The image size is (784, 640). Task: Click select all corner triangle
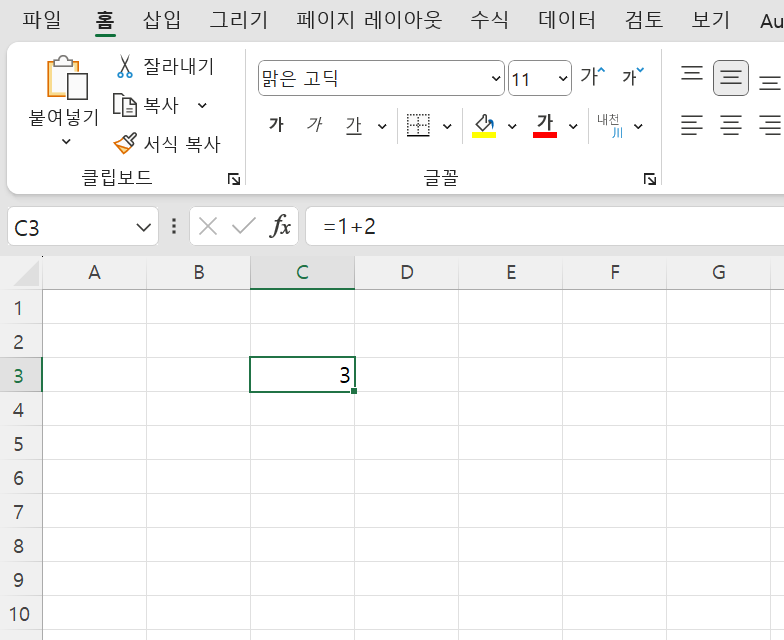(x=26, y=273)
